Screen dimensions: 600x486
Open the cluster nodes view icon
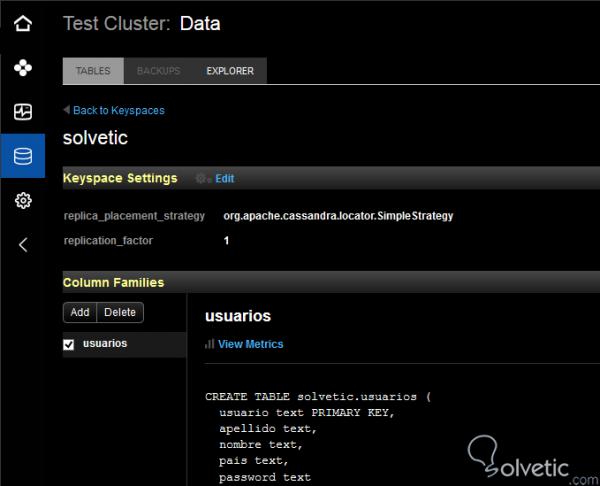[22, 68]
